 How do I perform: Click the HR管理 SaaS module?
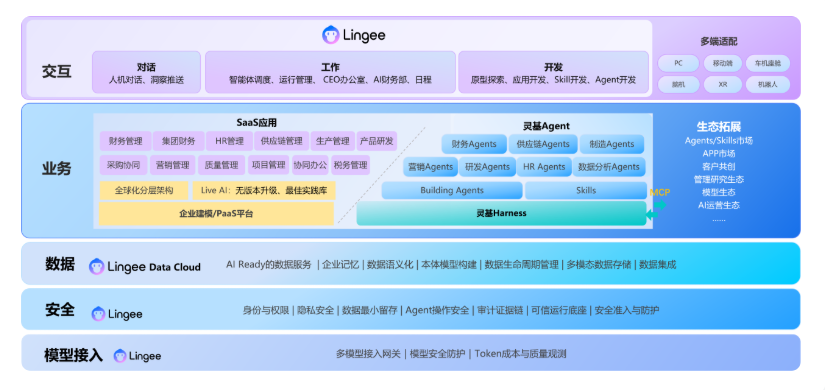pyautogui.click(x=229, y=141)
